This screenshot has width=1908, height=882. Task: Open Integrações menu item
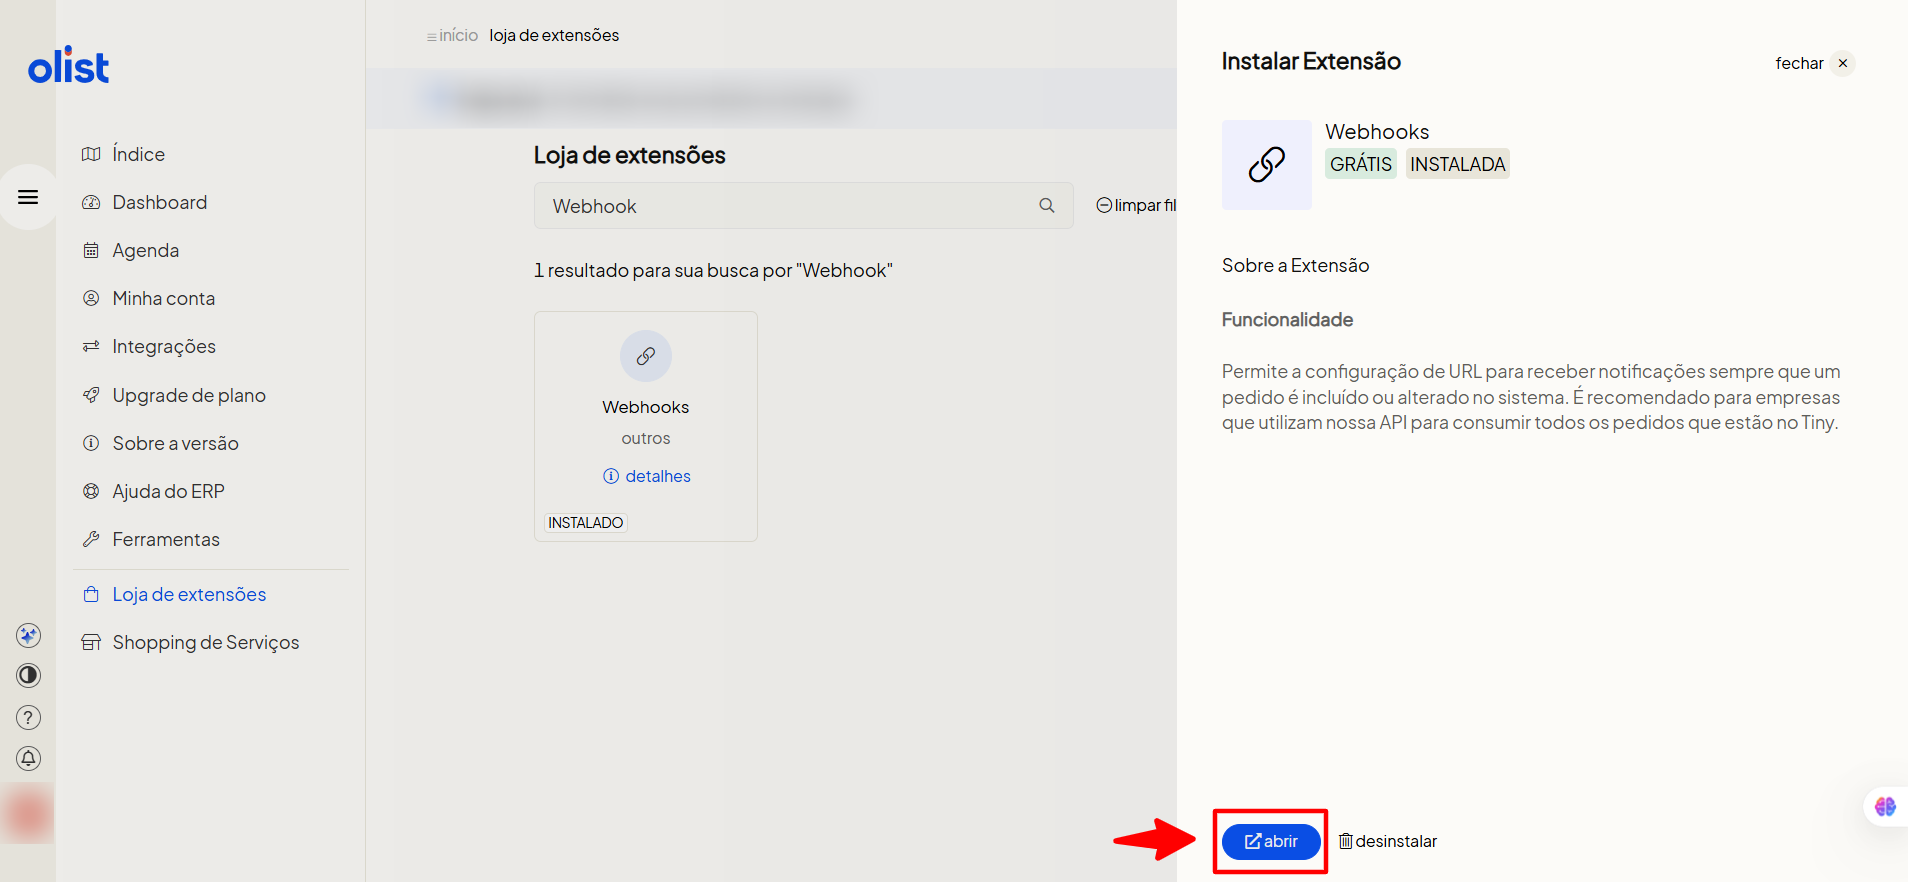(x=164, y=346)
